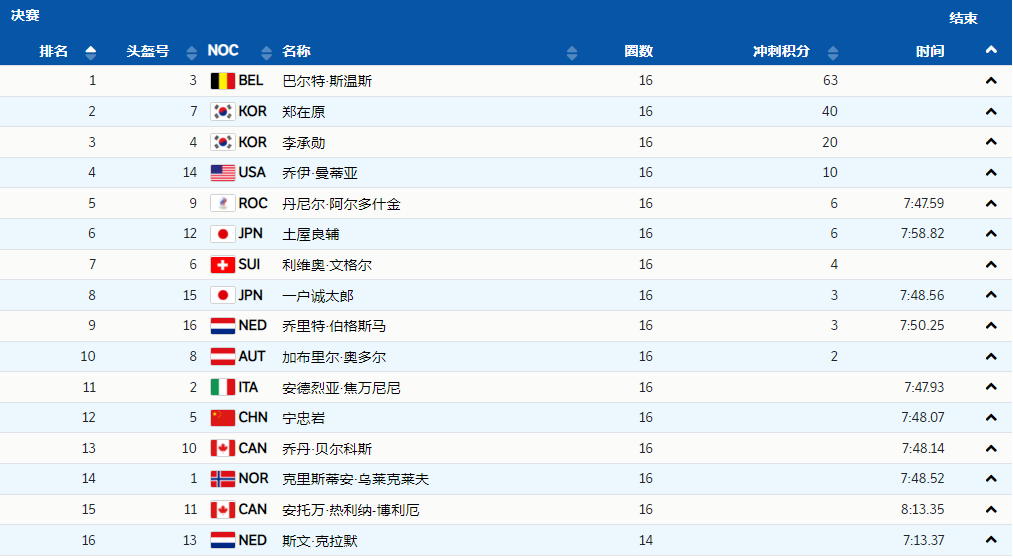
Task: Collapse all rows using header chevron
Action: (x=991, y=50)
